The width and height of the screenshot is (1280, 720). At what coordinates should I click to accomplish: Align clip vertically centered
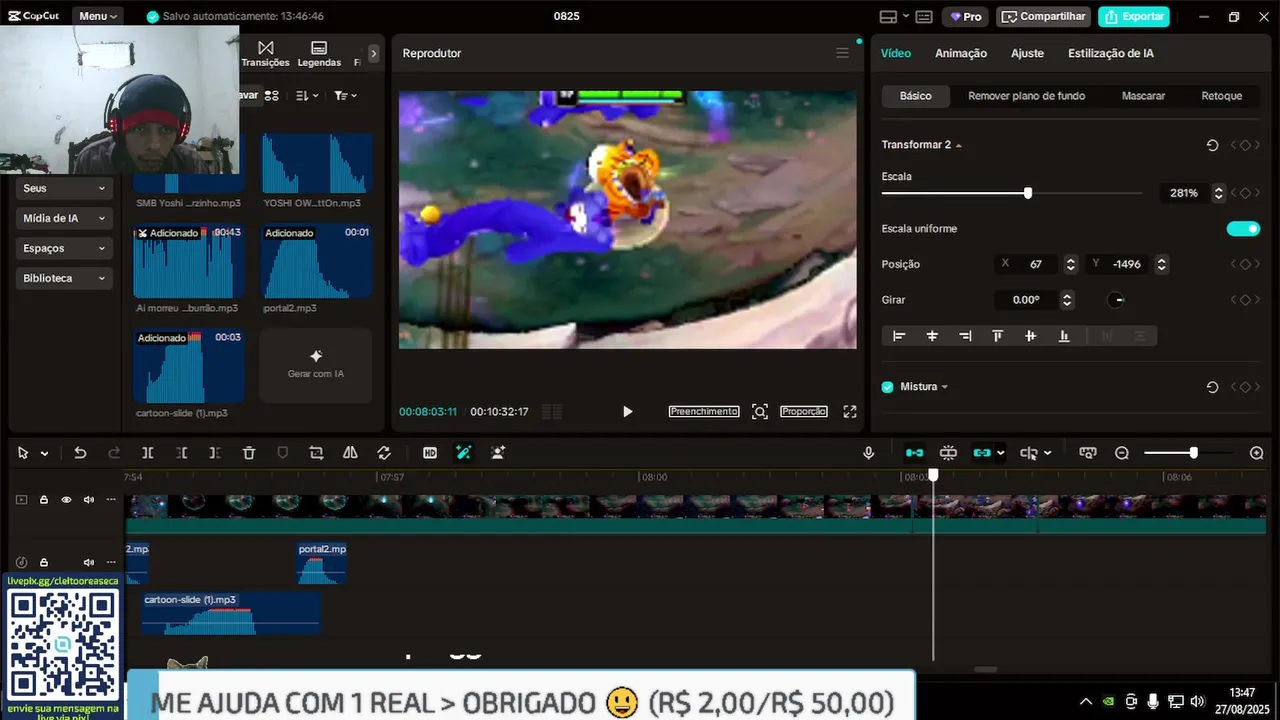coord(1031,336)
